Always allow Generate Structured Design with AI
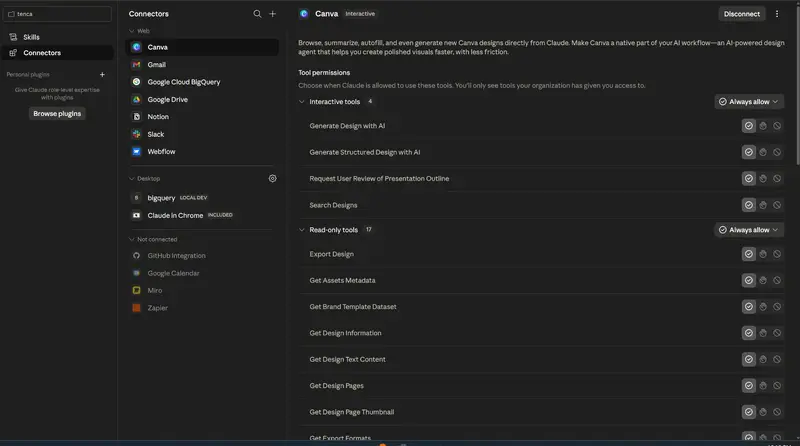The image size is (800, 446). [748, 152]
